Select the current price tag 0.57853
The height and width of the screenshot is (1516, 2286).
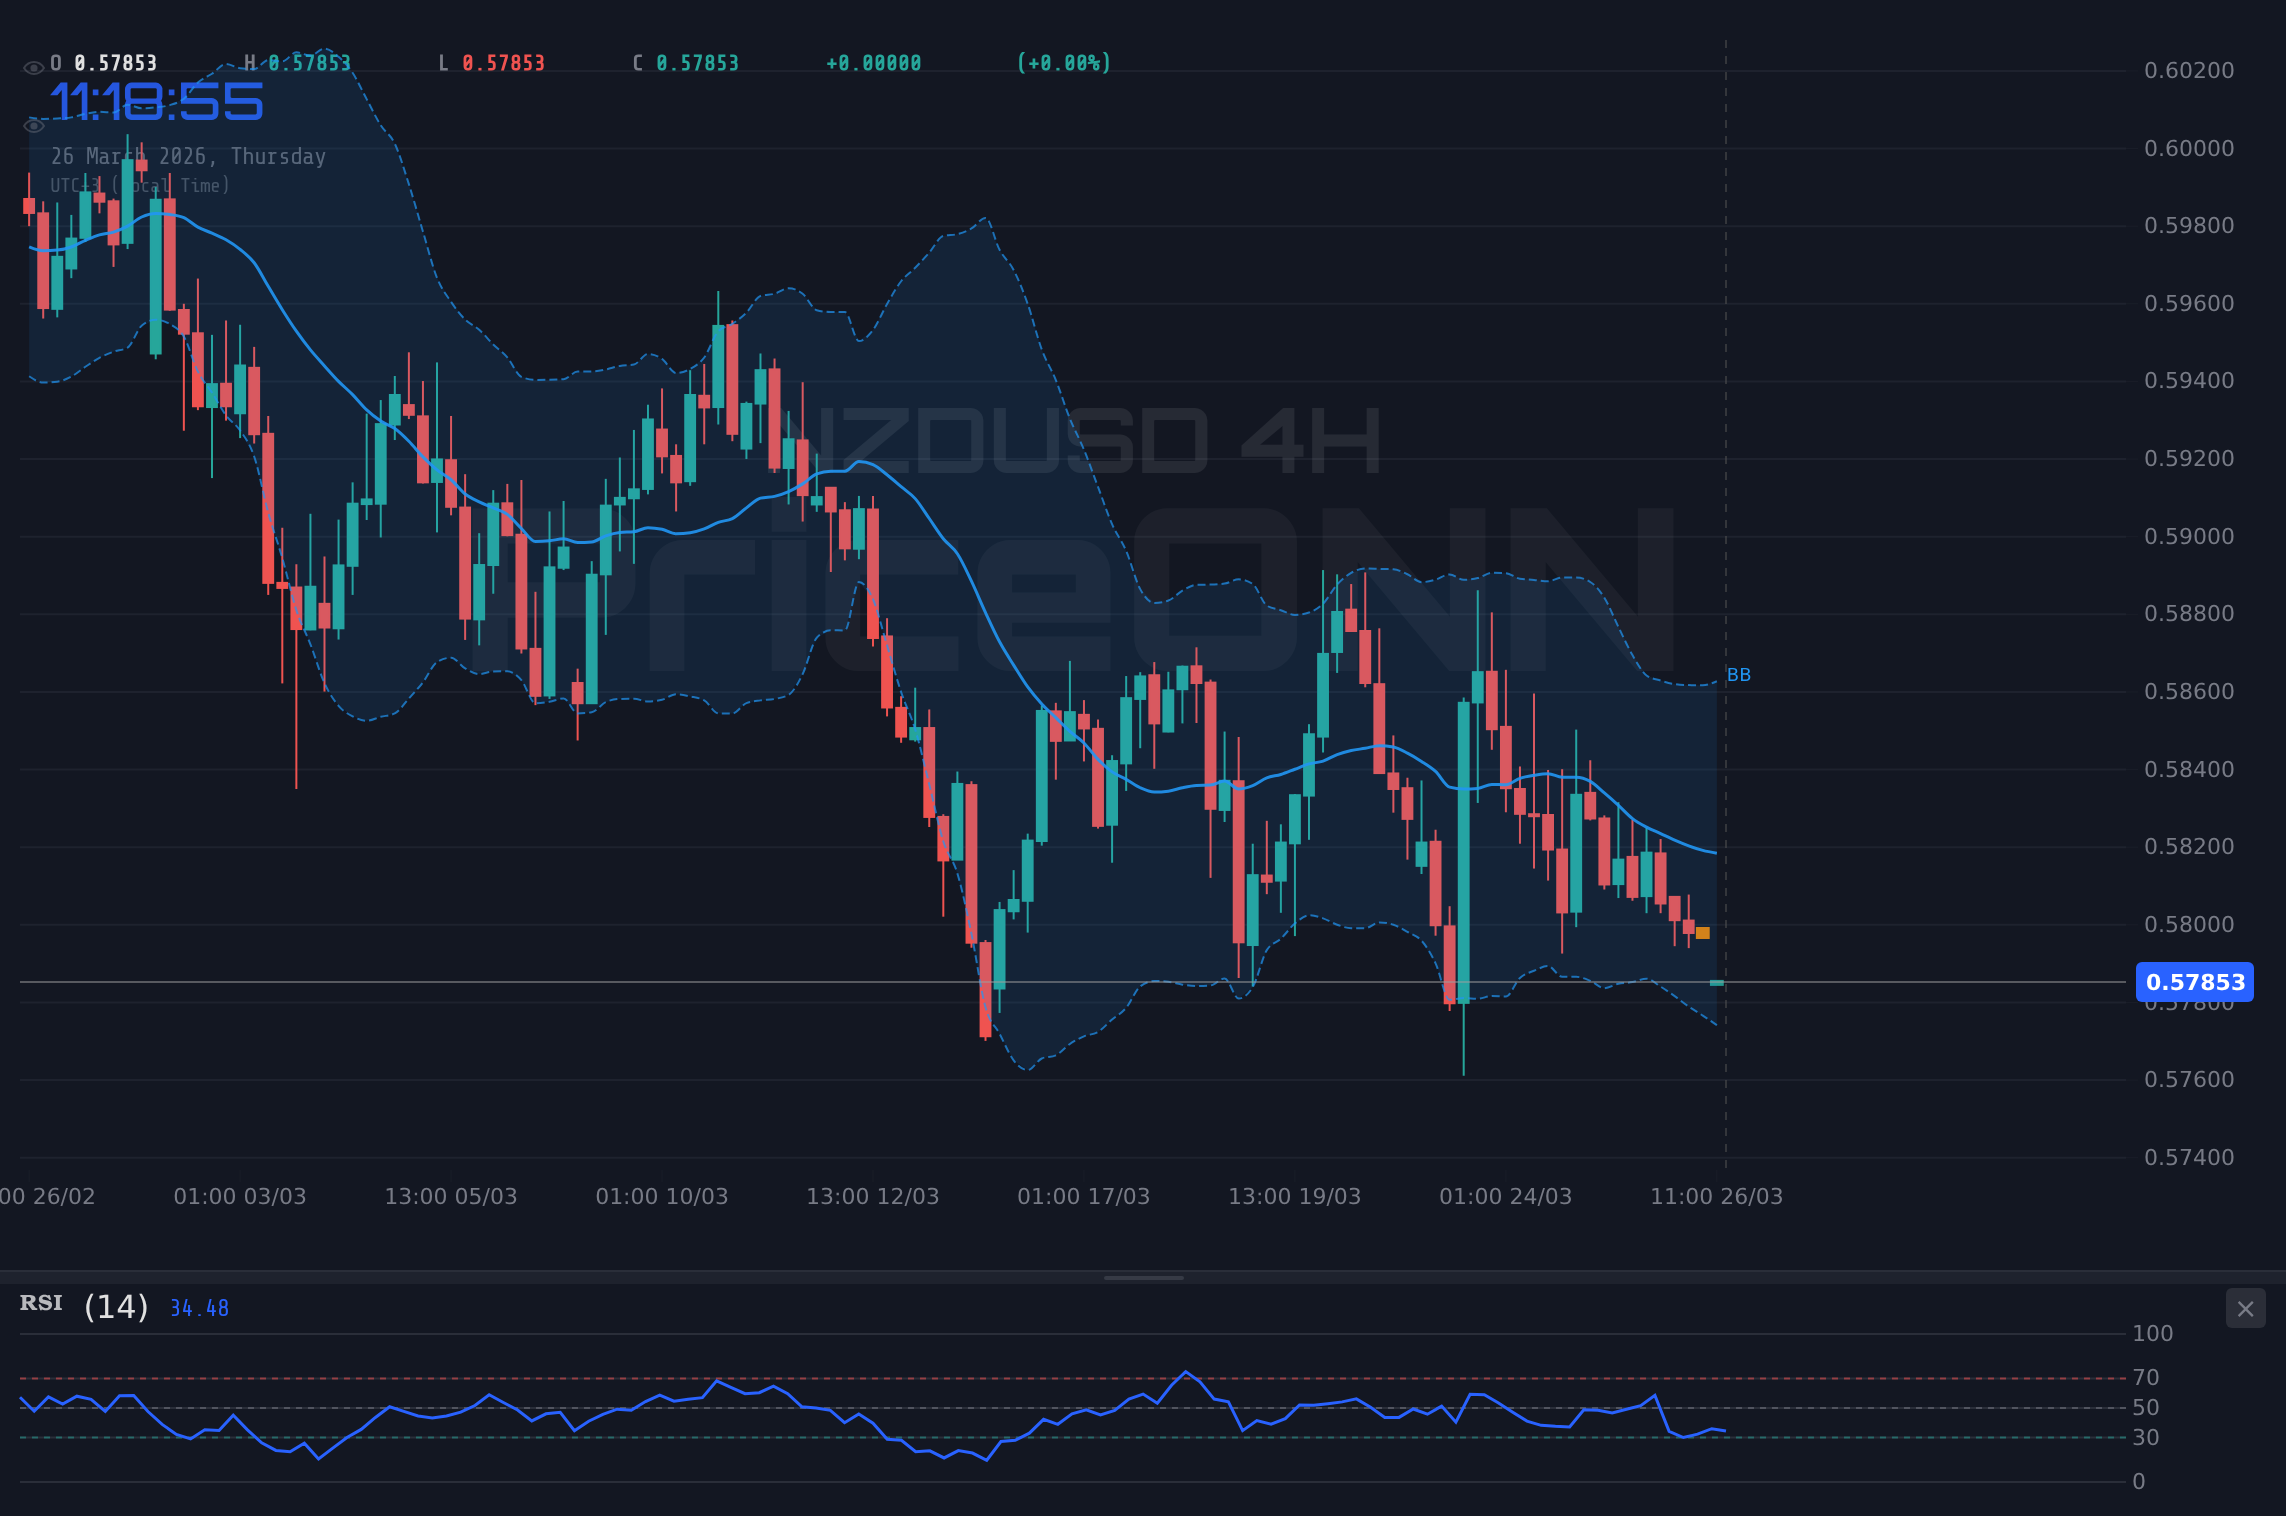coord(2194,983)
